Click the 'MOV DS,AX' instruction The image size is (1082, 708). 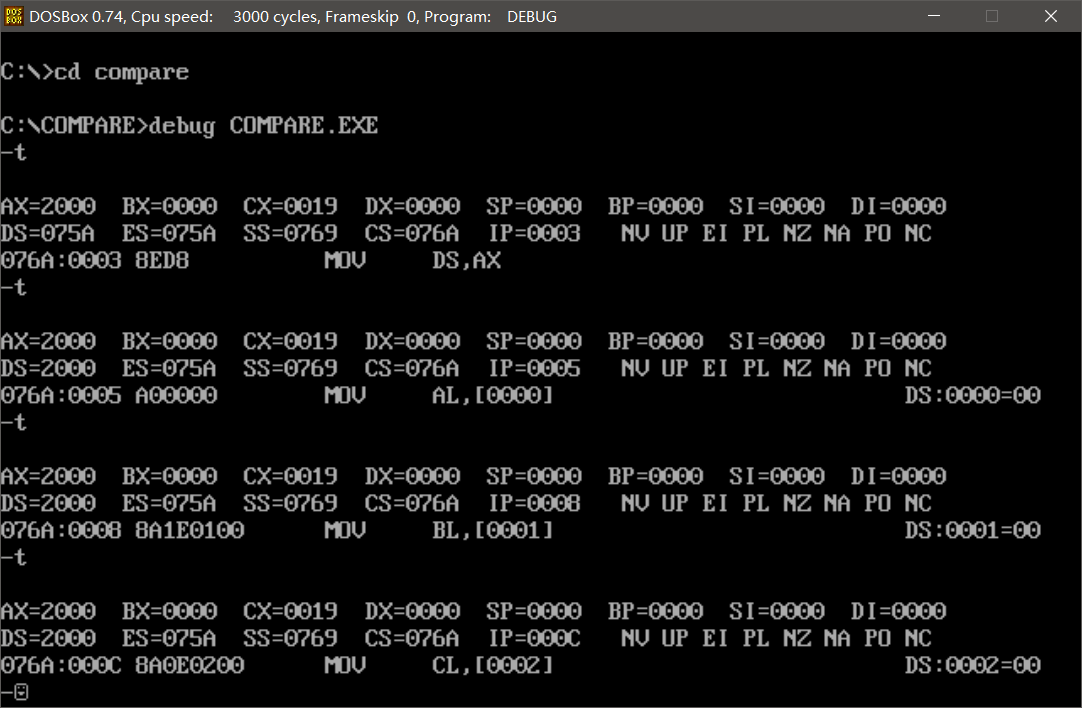(x=413, y=261)
